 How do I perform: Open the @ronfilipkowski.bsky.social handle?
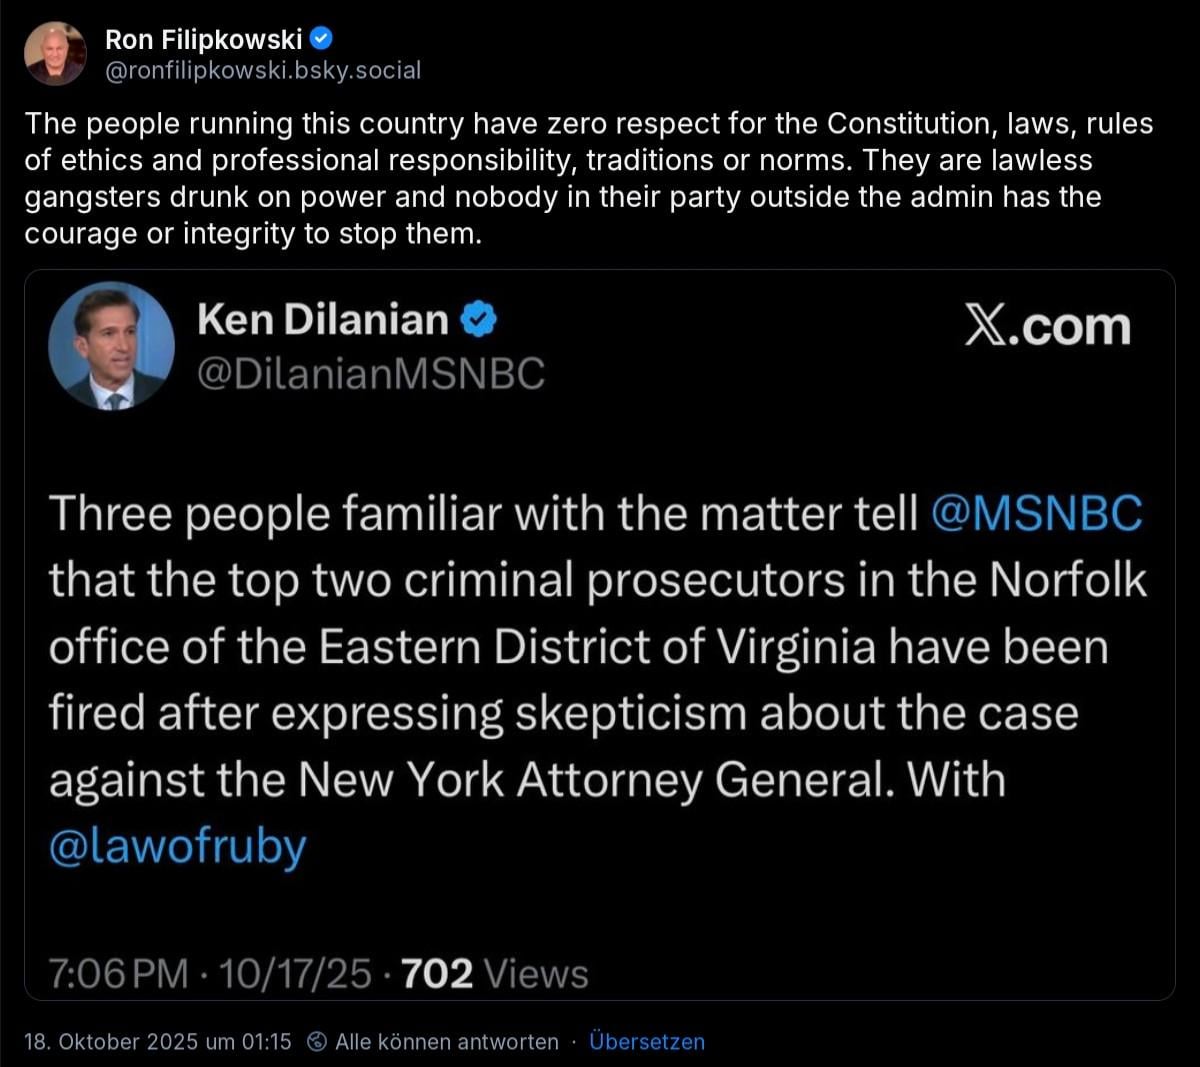click(x=262, y=70)
